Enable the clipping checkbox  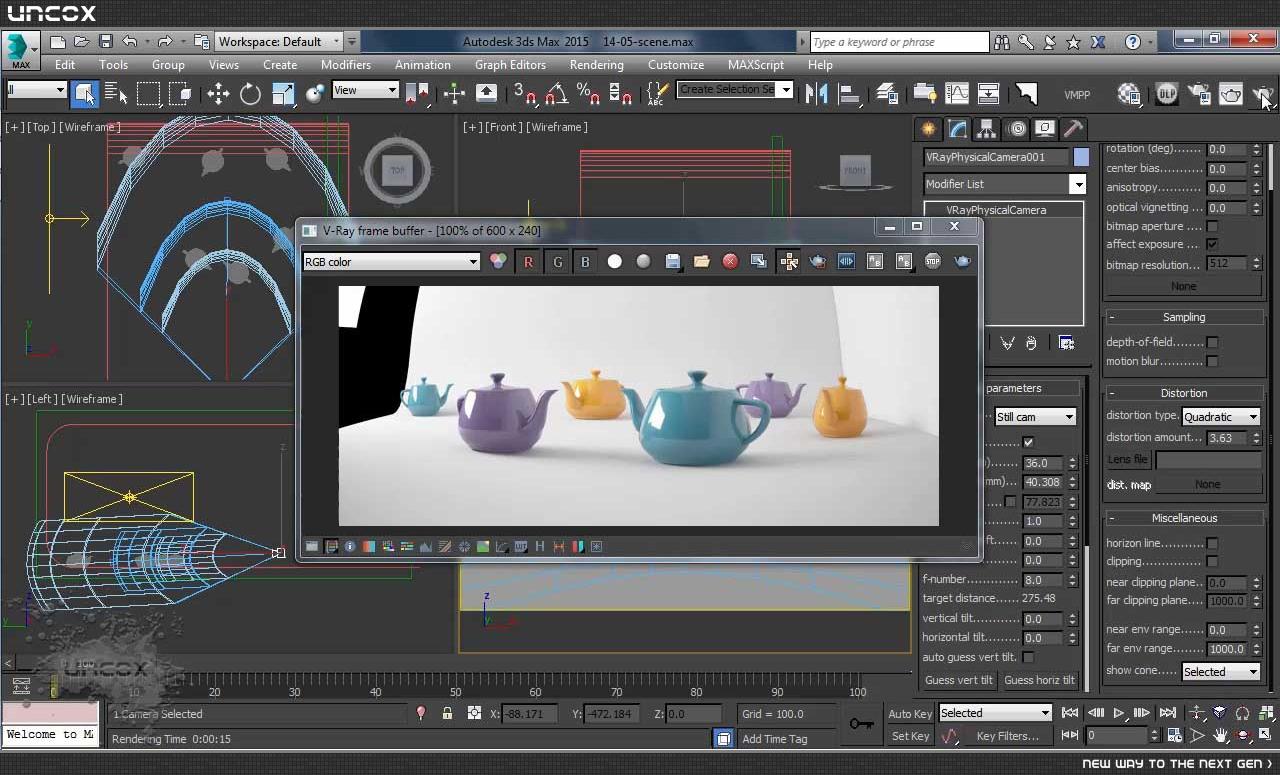(x=1212, y=561)
